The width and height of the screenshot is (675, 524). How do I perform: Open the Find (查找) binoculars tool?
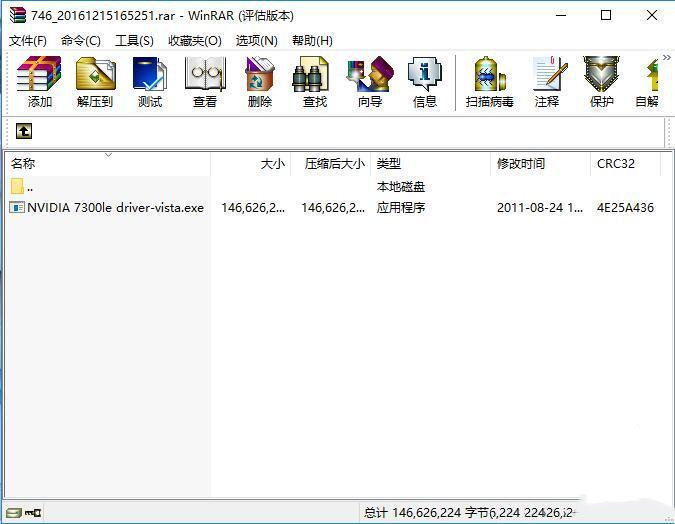(314, 82)
